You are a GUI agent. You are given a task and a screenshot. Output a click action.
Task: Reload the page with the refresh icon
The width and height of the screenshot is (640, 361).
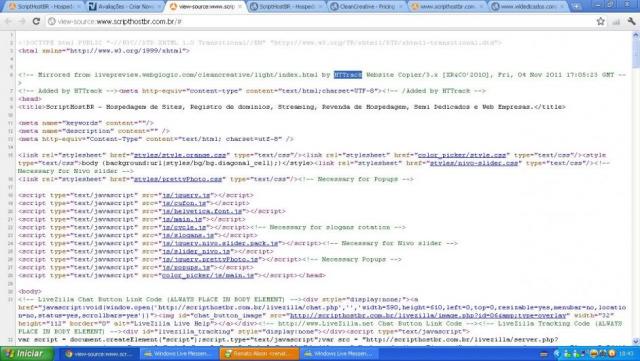(x=36, y=21)
